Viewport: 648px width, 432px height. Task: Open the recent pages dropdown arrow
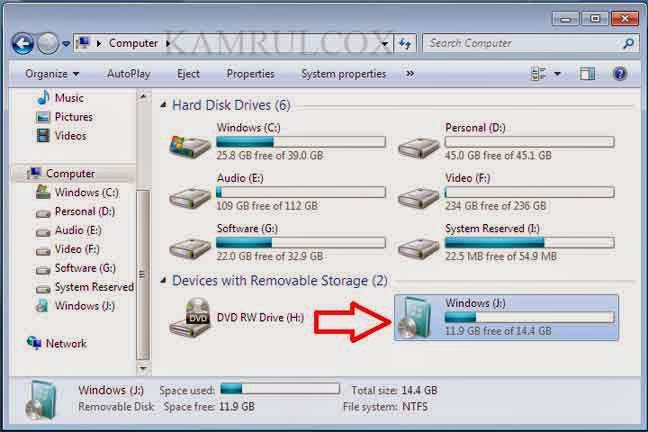point(66,43)
